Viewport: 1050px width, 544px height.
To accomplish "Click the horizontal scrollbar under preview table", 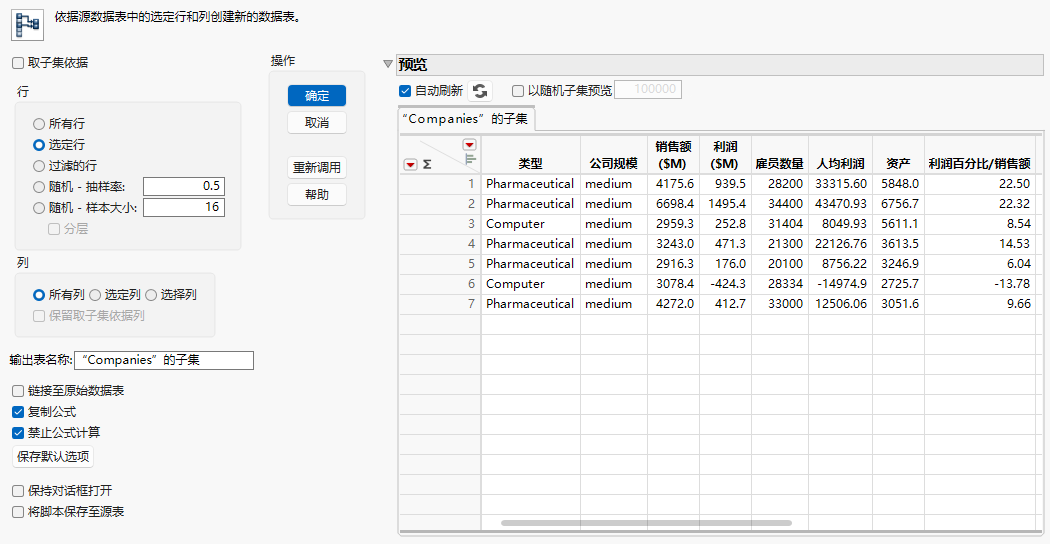I will (x=646, y=523).
